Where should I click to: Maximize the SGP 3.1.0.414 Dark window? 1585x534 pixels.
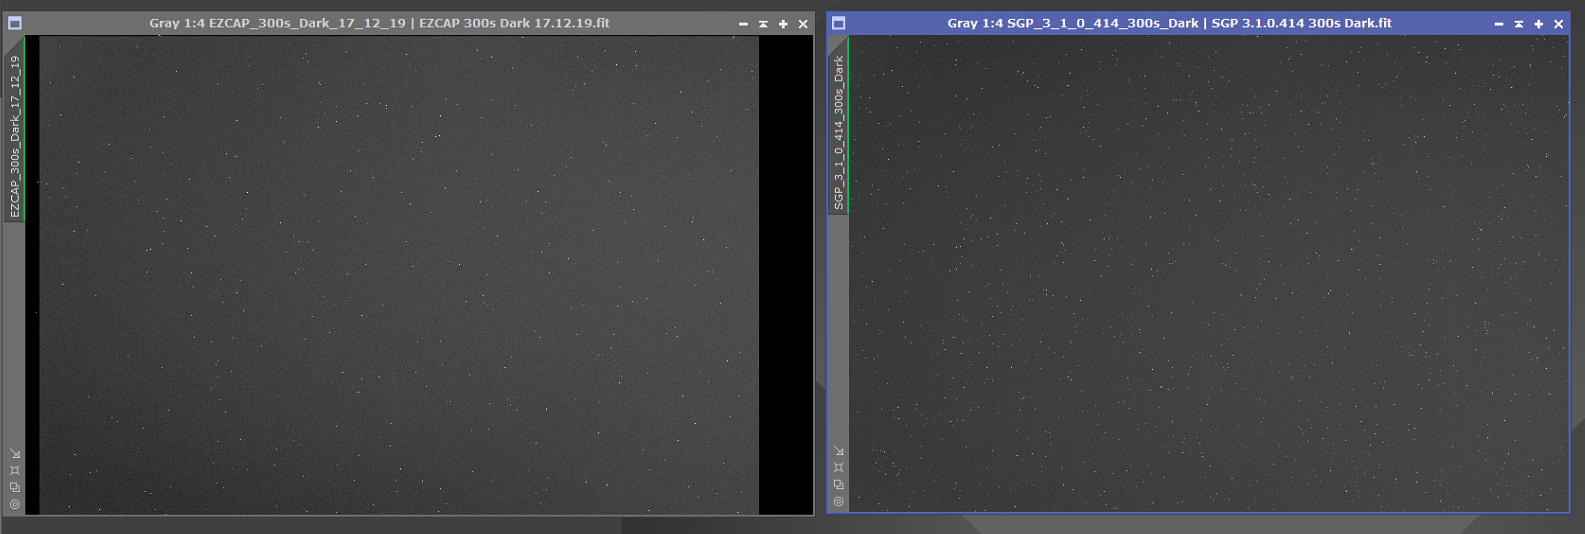coord(1538,24)
